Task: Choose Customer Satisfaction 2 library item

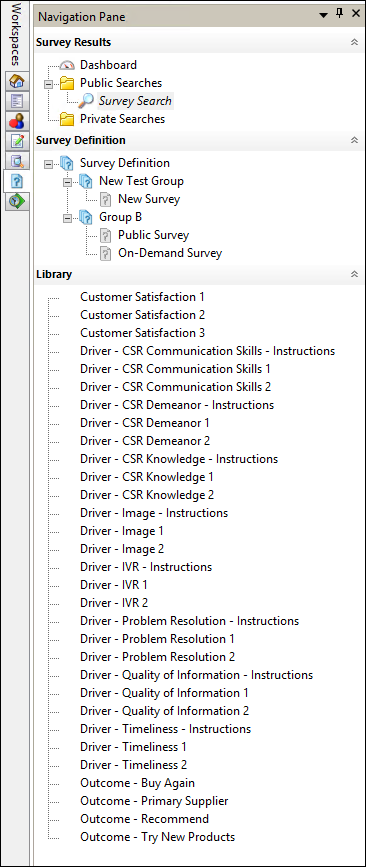Action: (x=143, y=315)
